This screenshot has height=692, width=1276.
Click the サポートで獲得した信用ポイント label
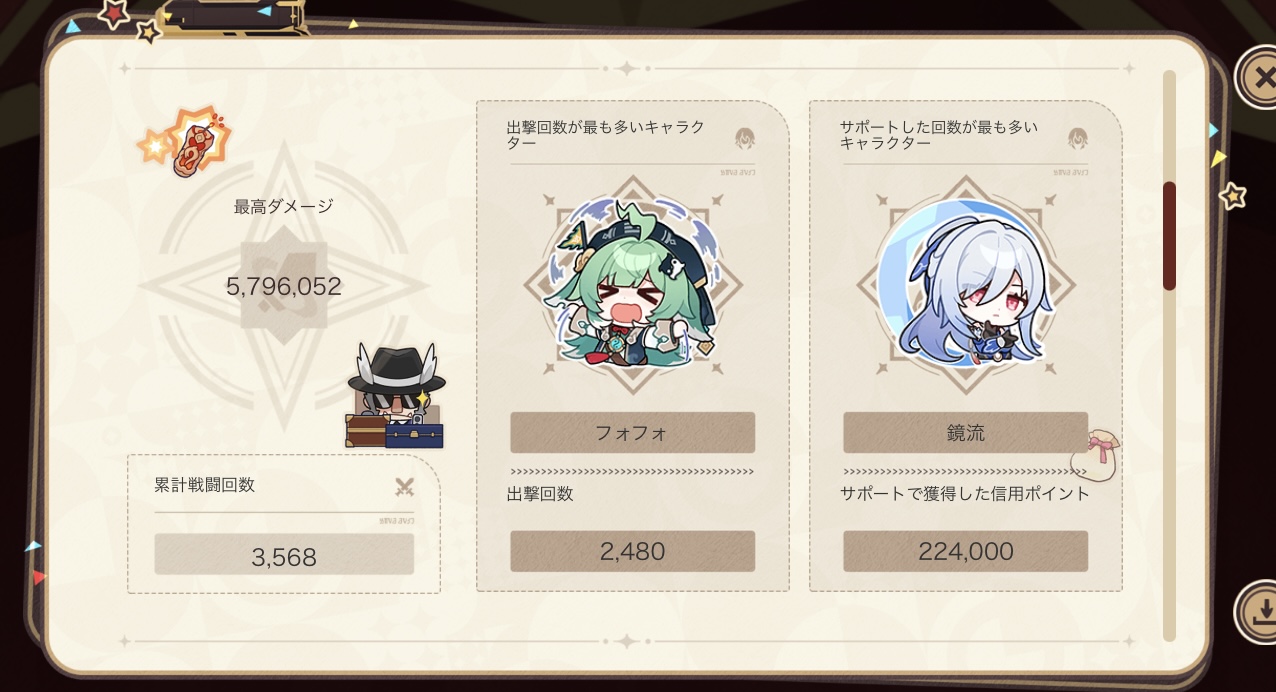965,494
